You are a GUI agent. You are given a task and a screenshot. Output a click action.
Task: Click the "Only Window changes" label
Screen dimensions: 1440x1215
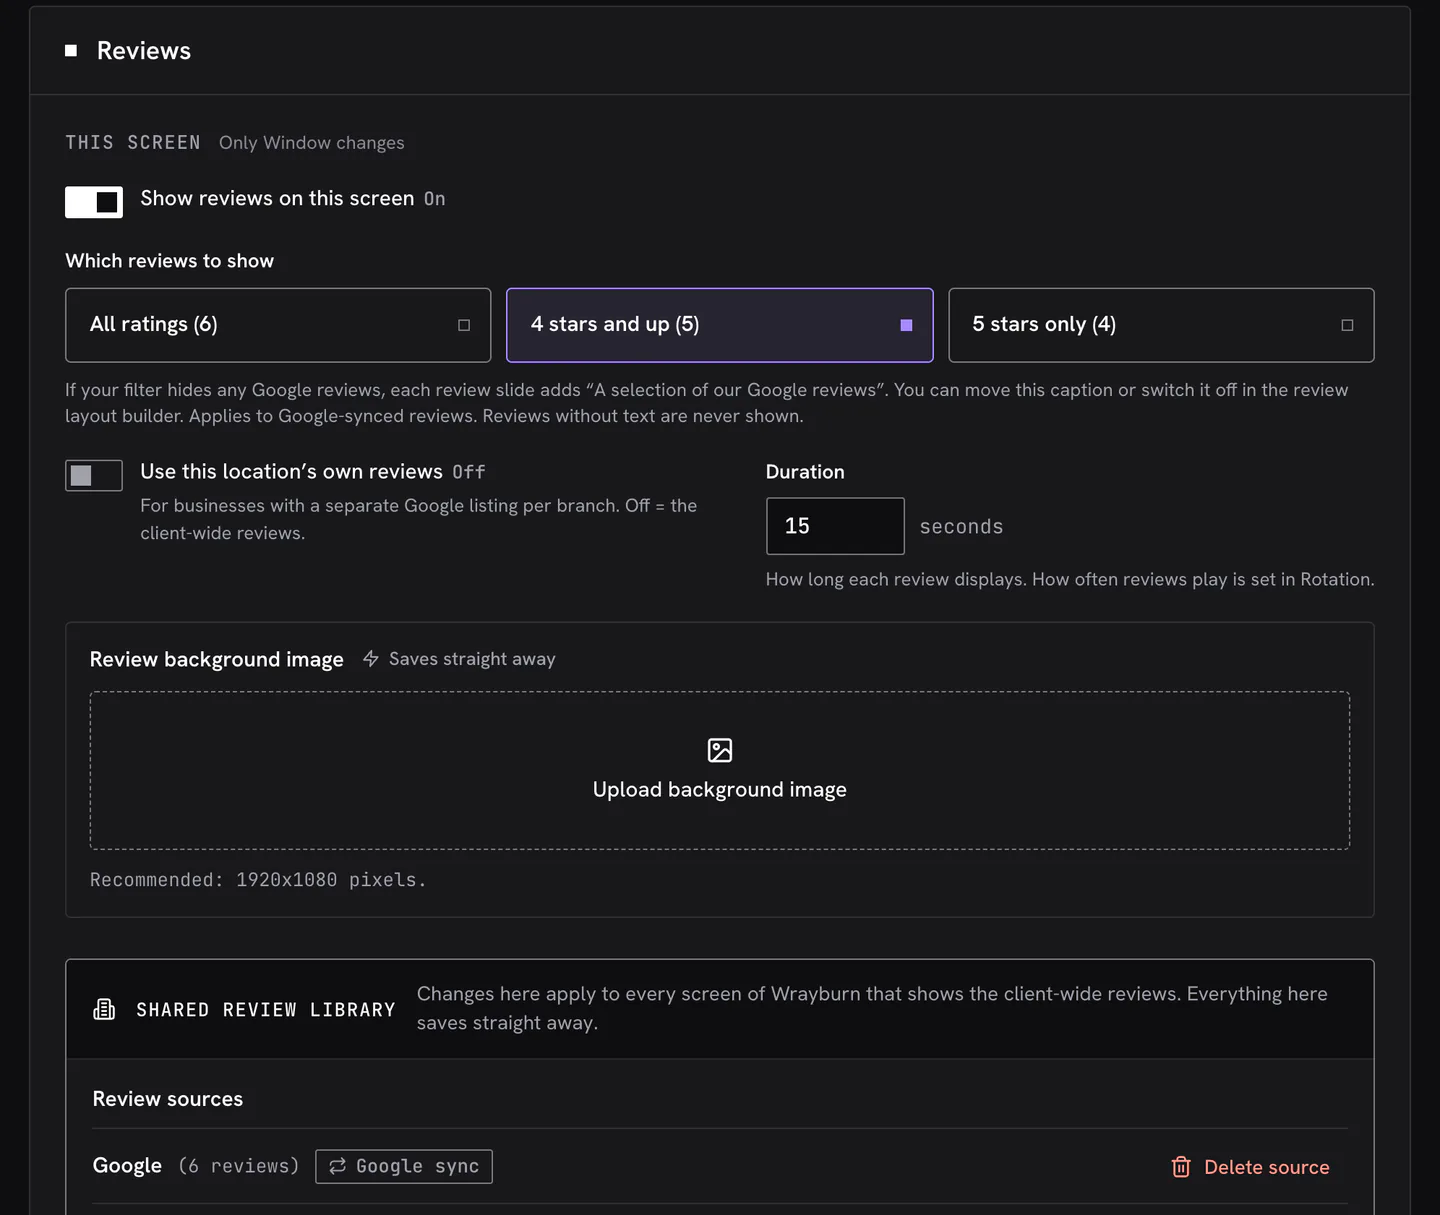(312, 143)
